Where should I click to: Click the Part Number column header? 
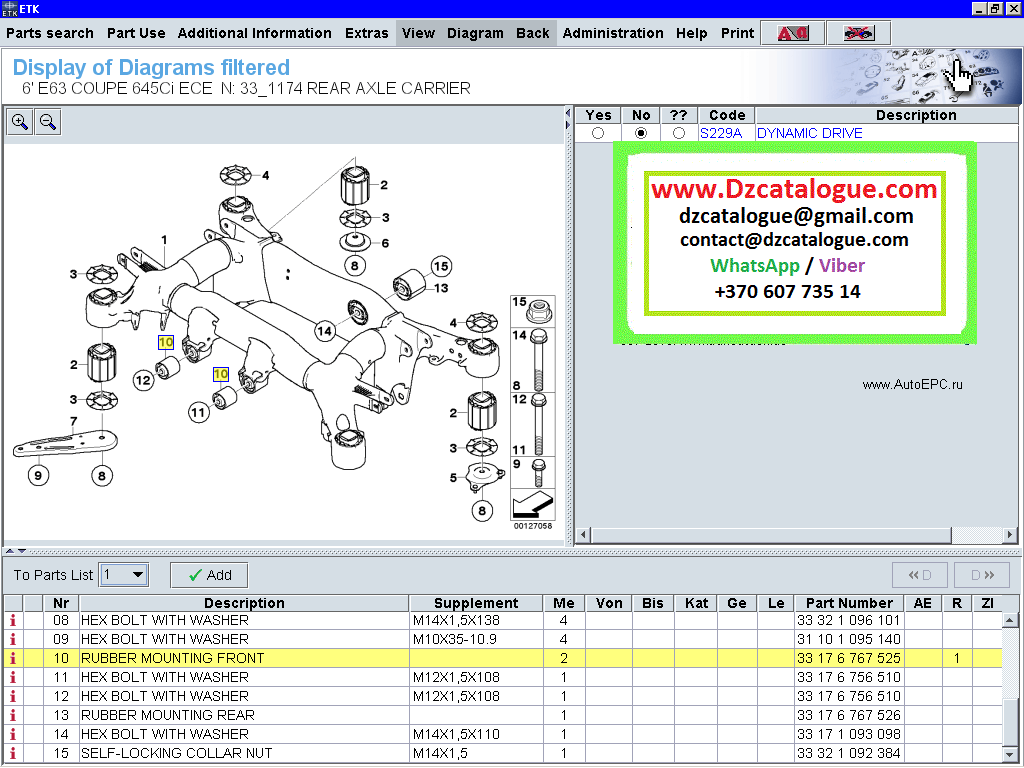pyautogui.click(x=849, y=603)
